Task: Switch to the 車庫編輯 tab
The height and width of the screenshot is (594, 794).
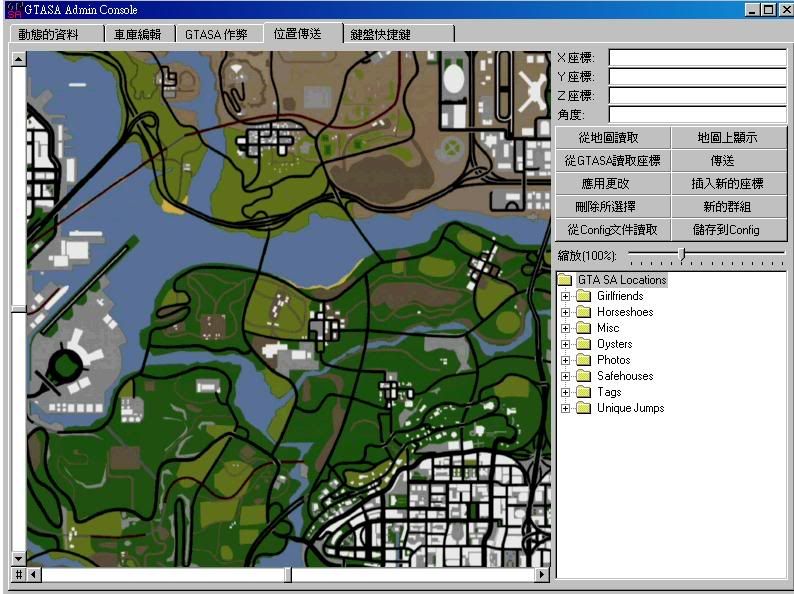Action: pos(137,34)
